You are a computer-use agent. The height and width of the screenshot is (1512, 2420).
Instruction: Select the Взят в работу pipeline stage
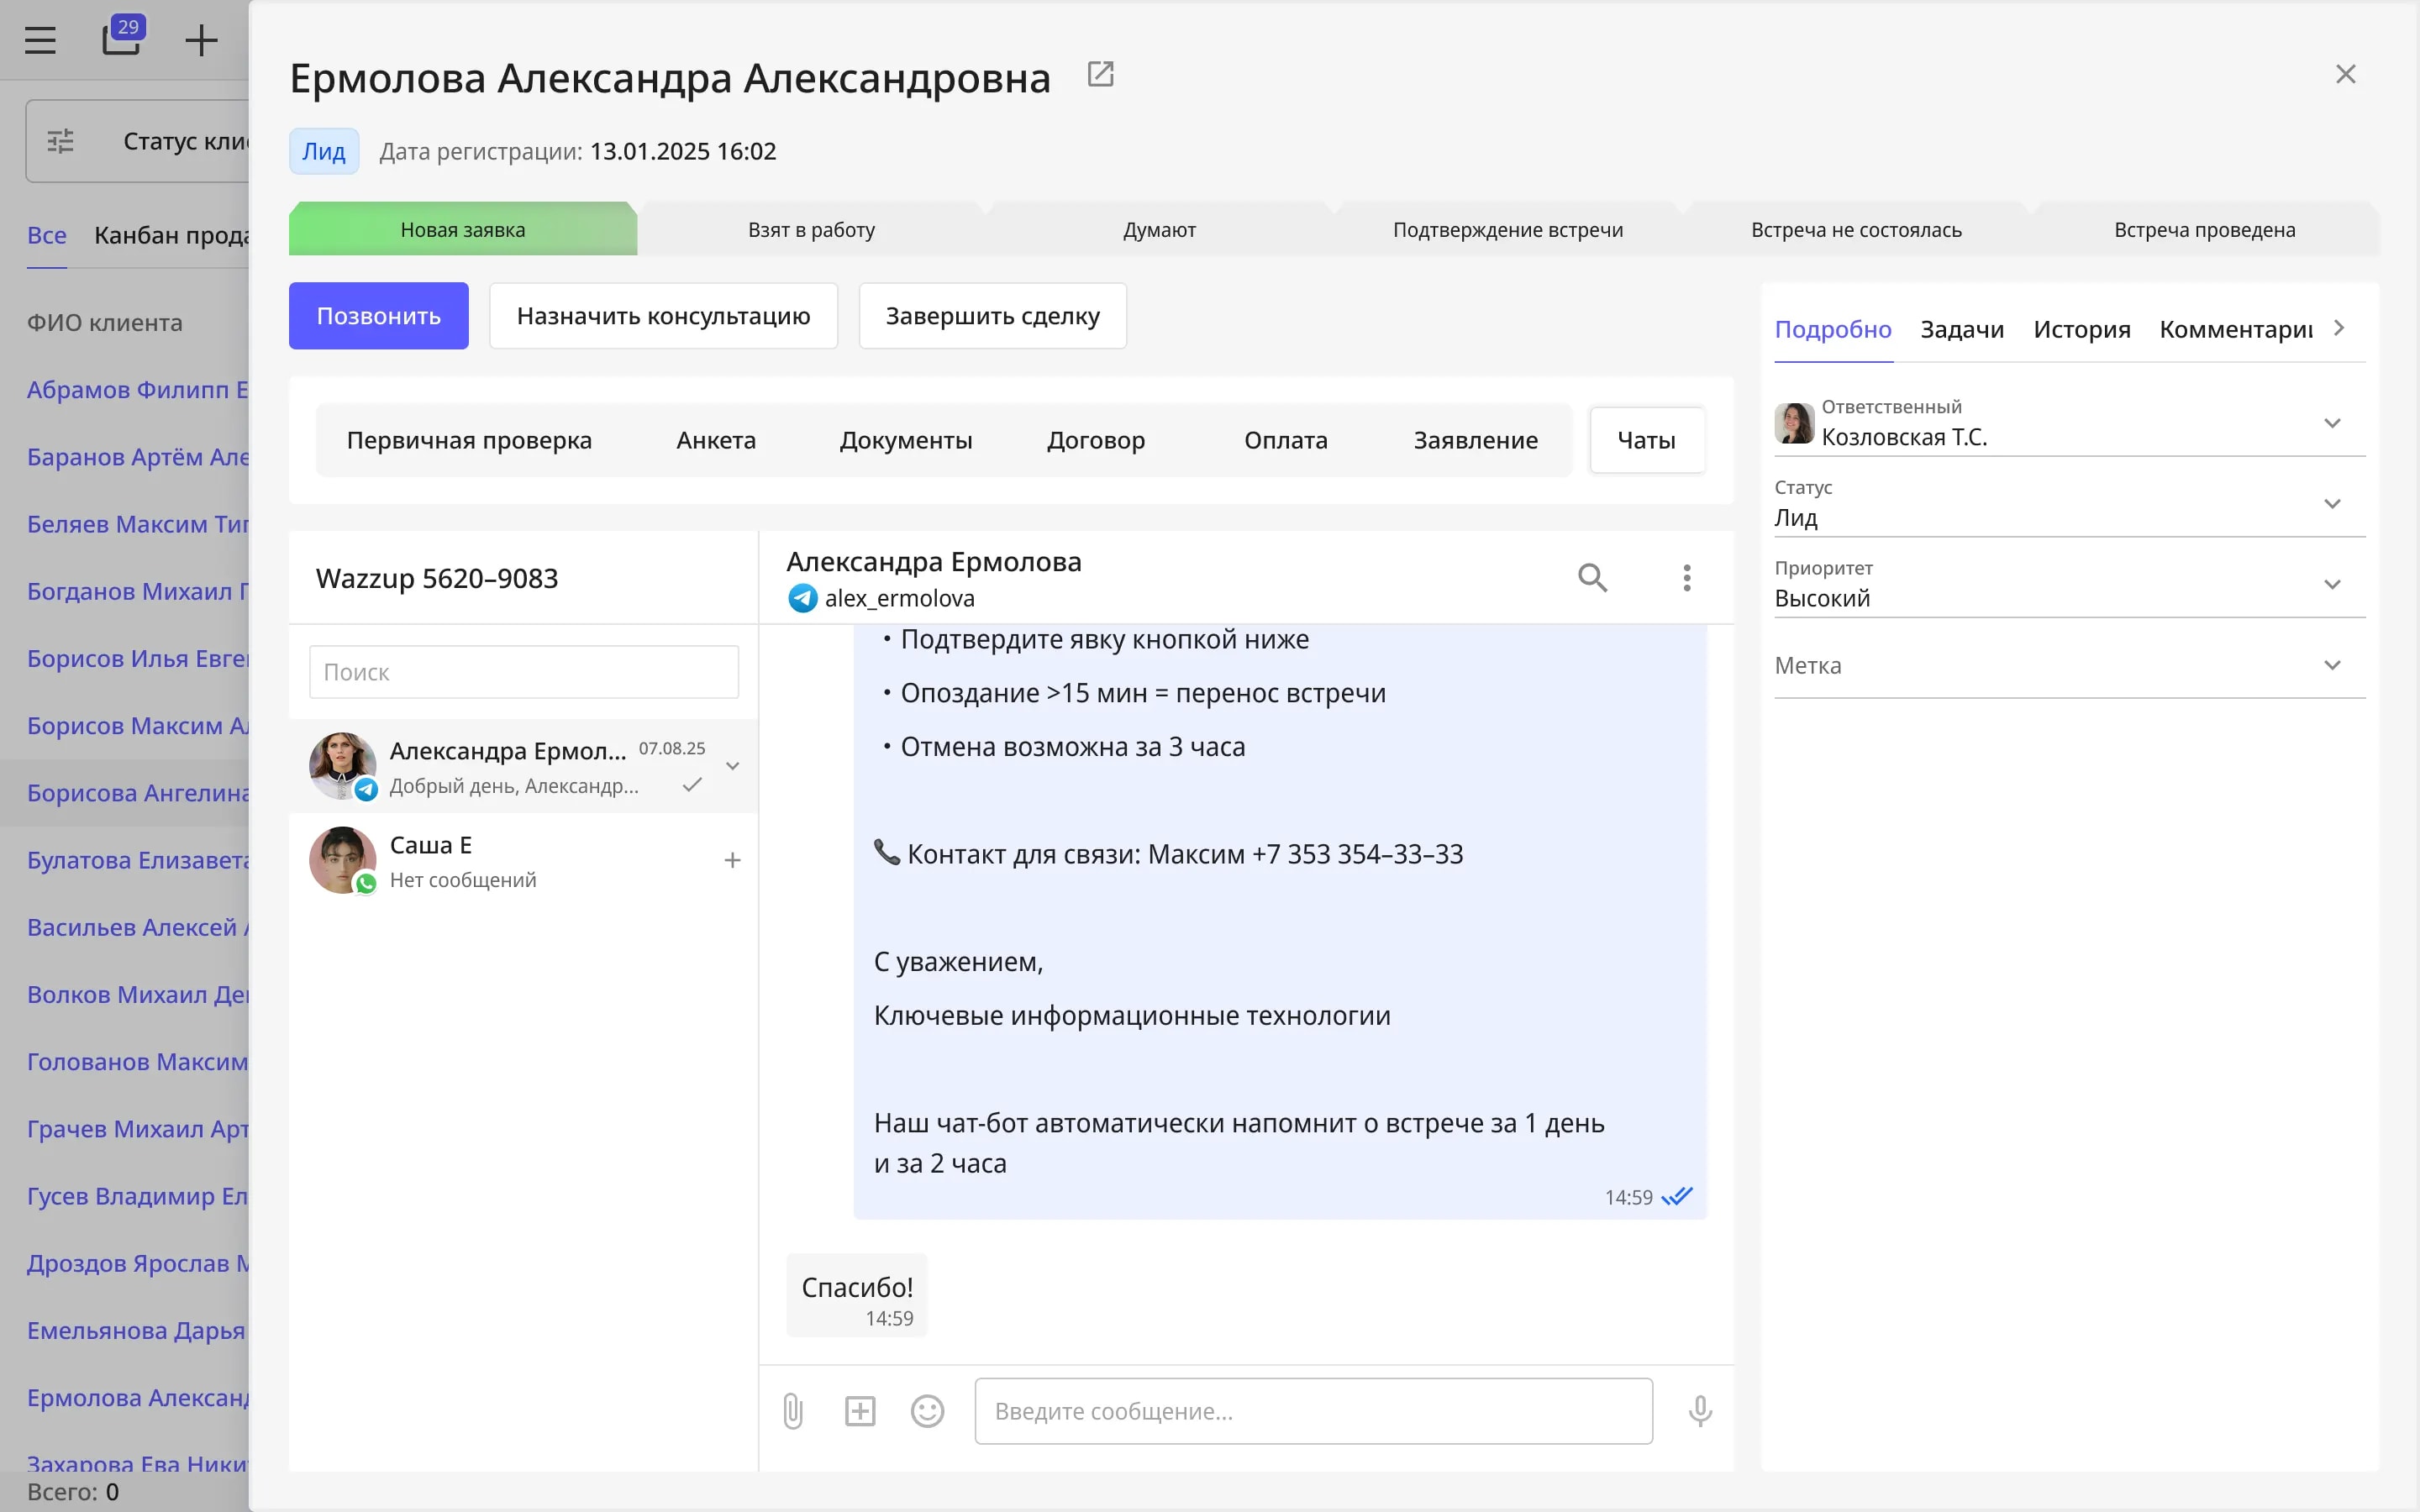click(811, 229)
